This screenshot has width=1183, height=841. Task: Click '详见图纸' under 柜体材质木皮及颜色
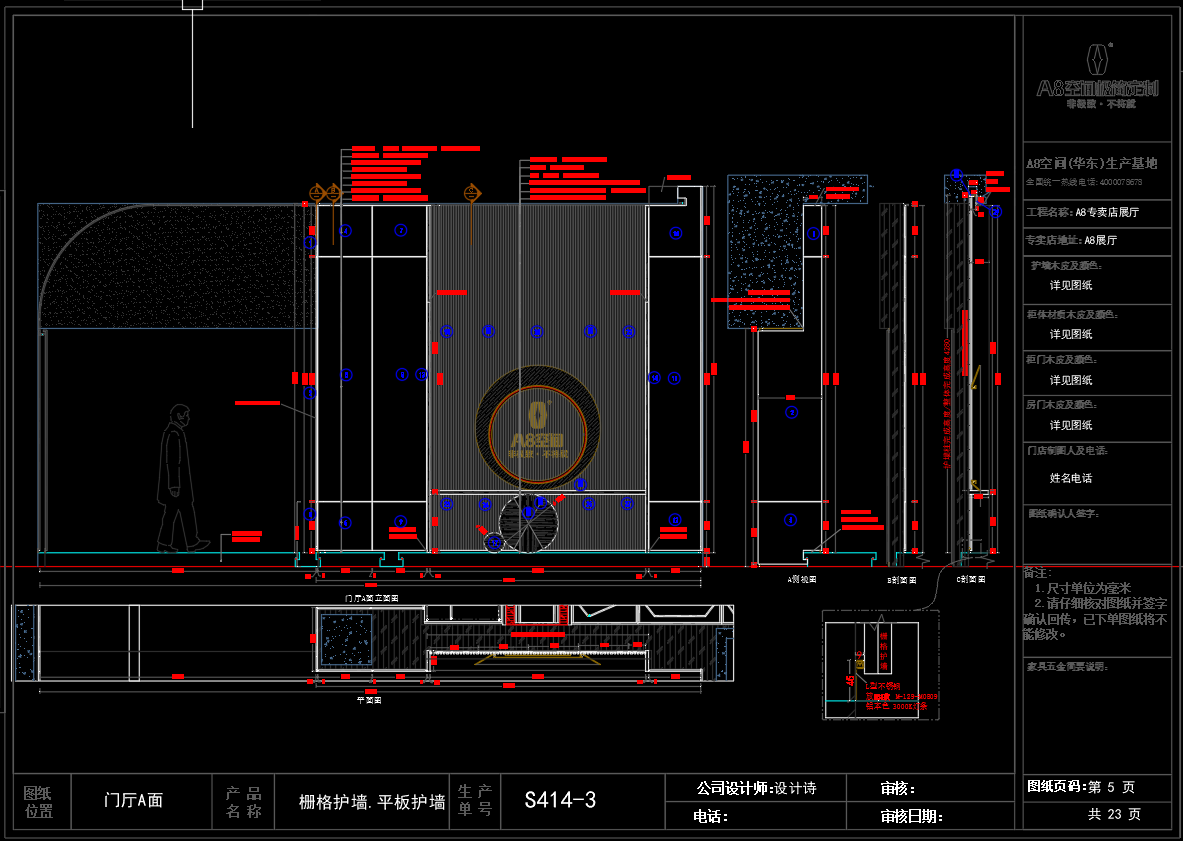1071,334
